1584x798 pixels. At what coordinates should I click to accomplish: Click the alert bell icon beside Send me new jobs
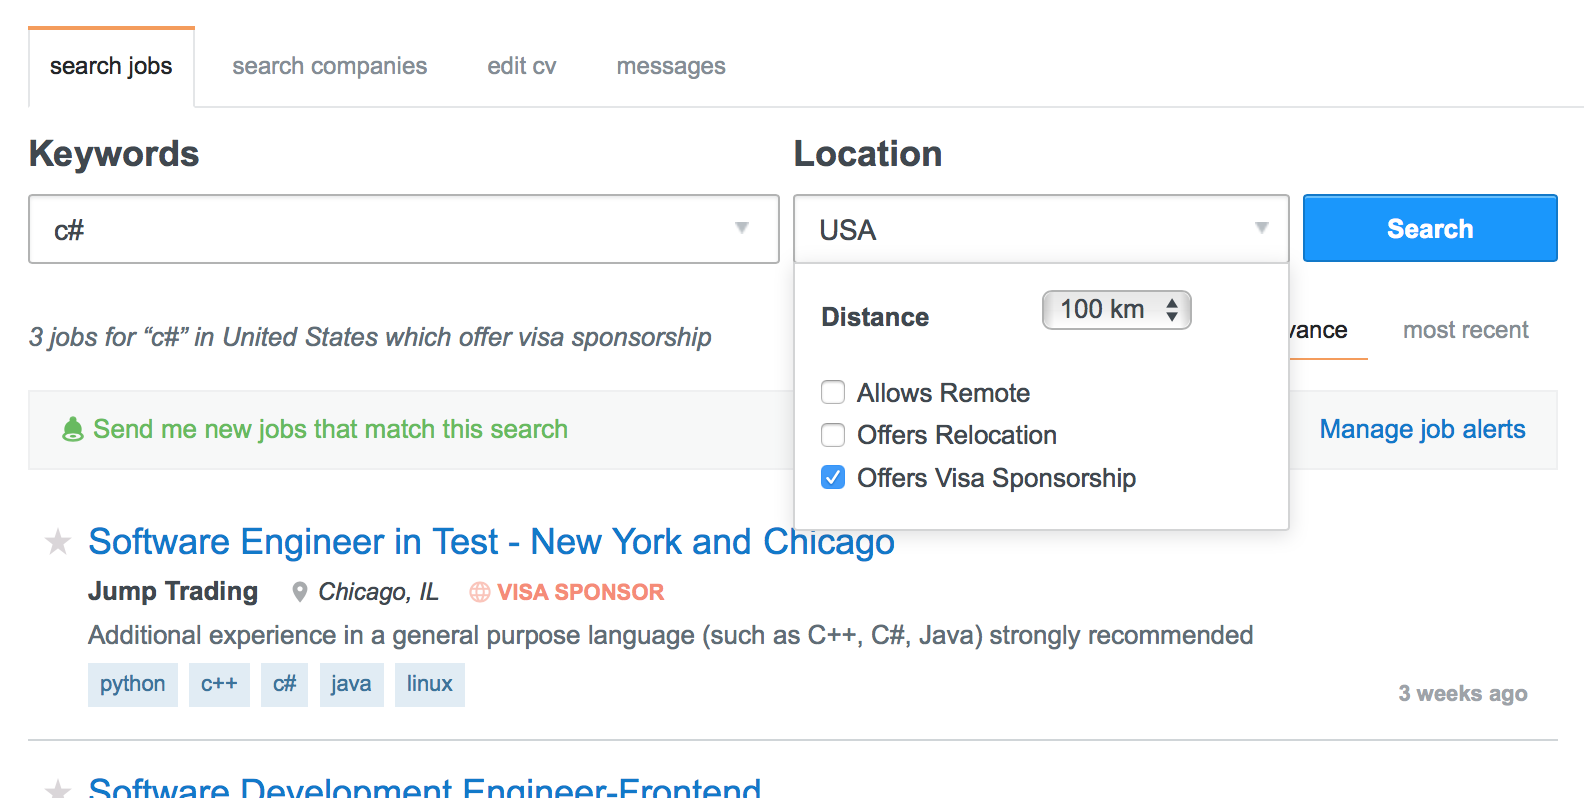tap(72, 430)
